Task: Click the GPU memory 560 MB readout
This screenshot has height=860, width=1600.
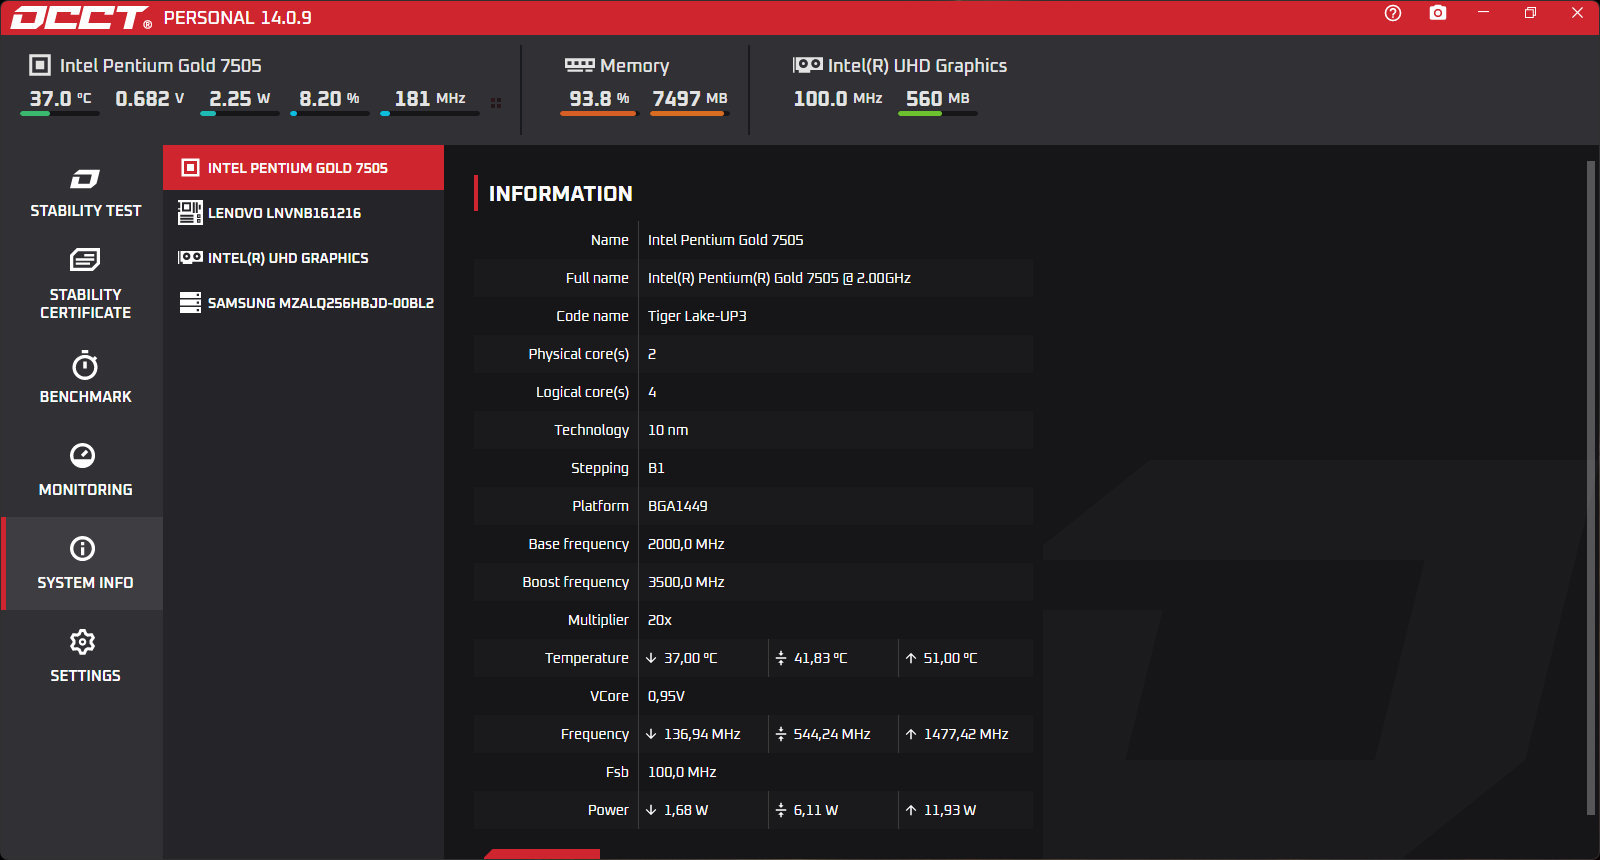Action: point(938,99)
